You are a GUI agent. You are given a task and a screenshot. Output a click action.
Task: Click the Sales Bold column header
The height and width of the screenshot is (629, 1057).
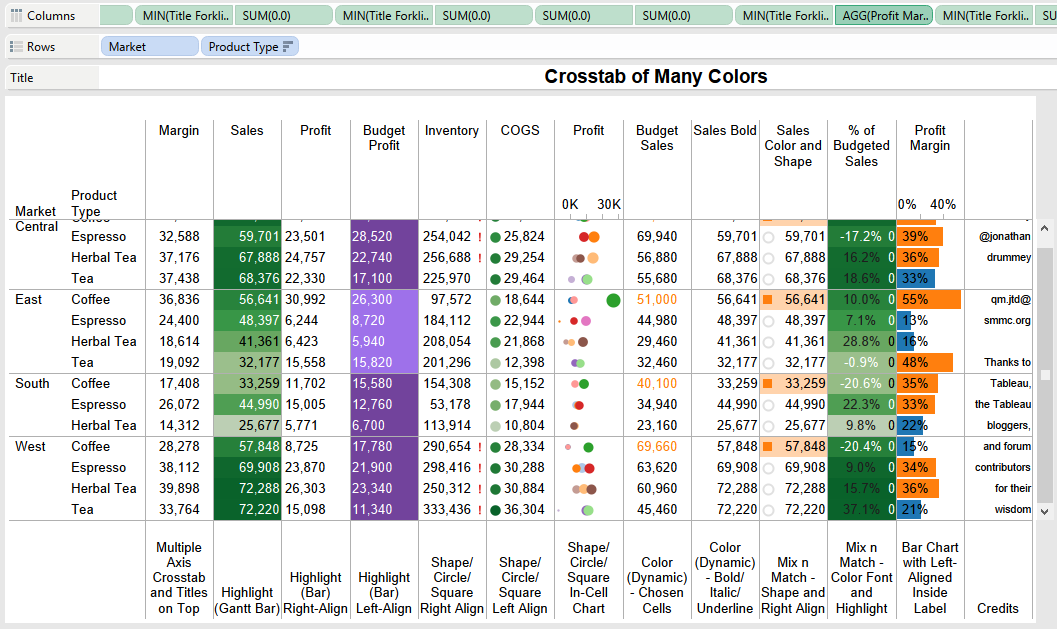point(725,130)
